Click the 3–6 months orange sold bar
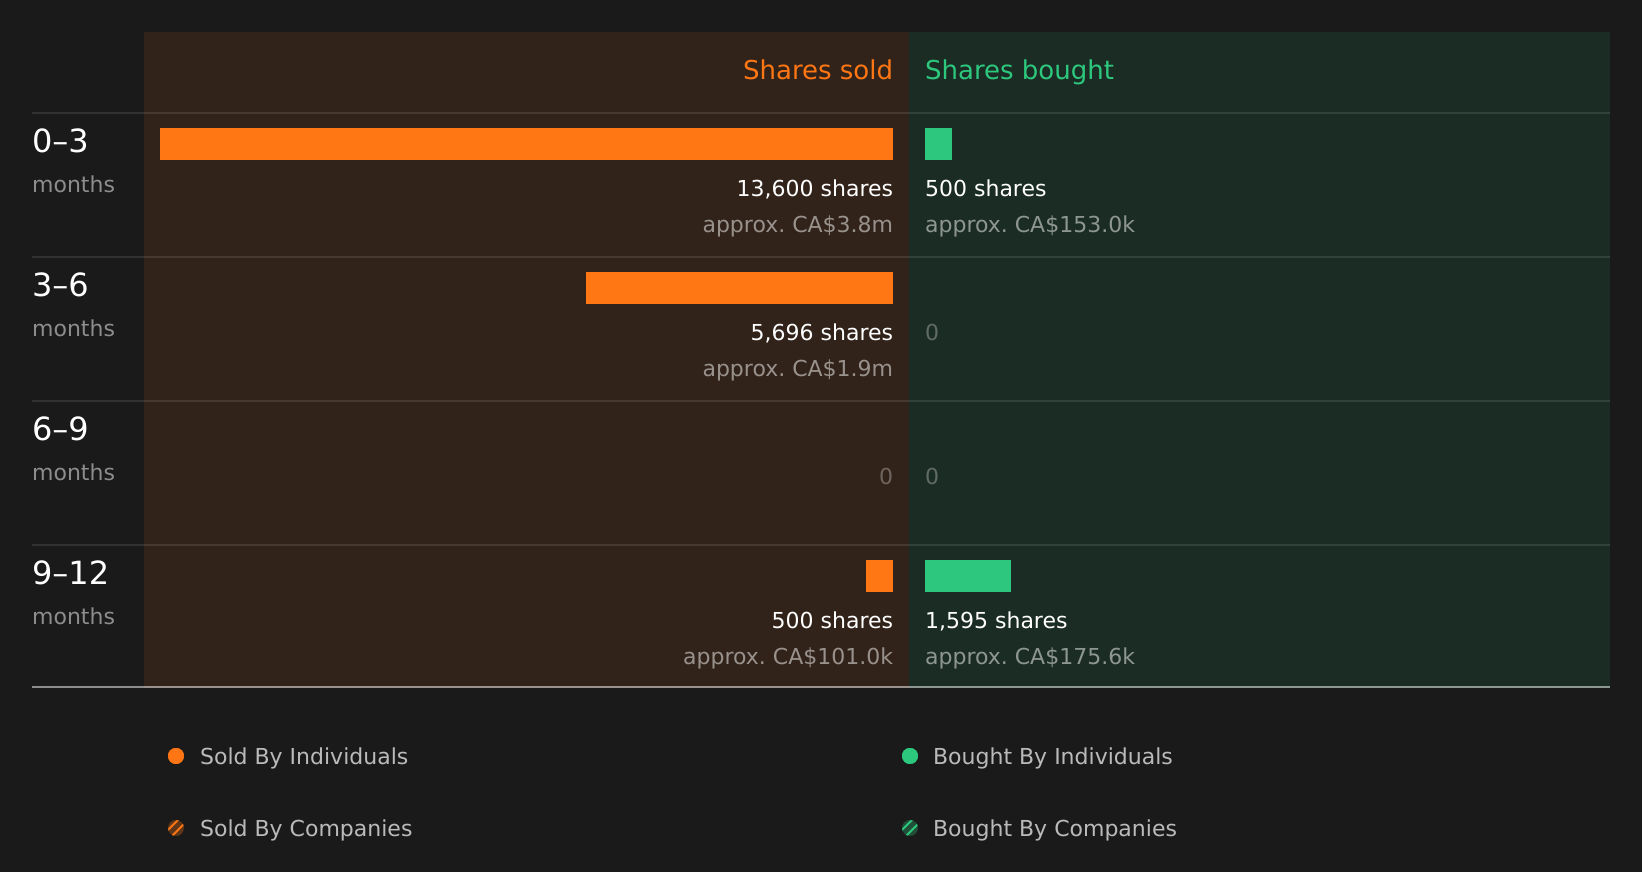The height and width of the screenshot is (872, 1642). 739,288
